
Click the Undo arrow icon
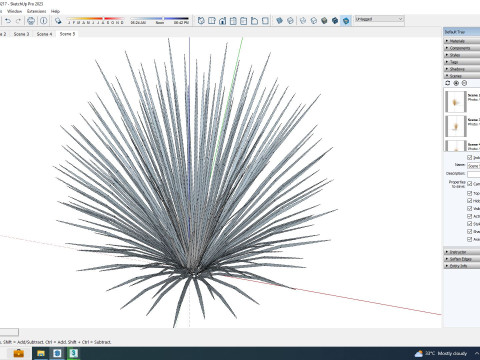click(8, 21)
